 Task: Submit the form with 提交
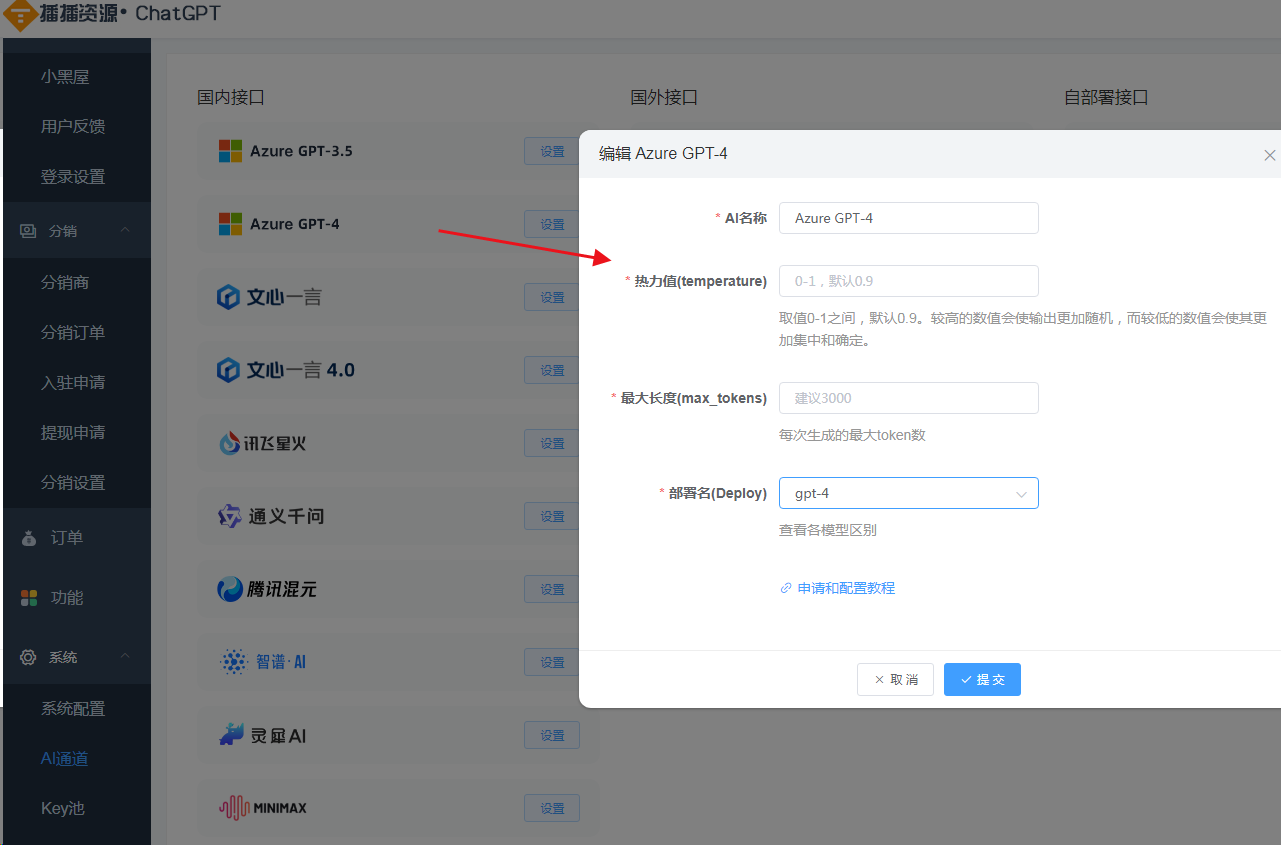coord(982,679)
